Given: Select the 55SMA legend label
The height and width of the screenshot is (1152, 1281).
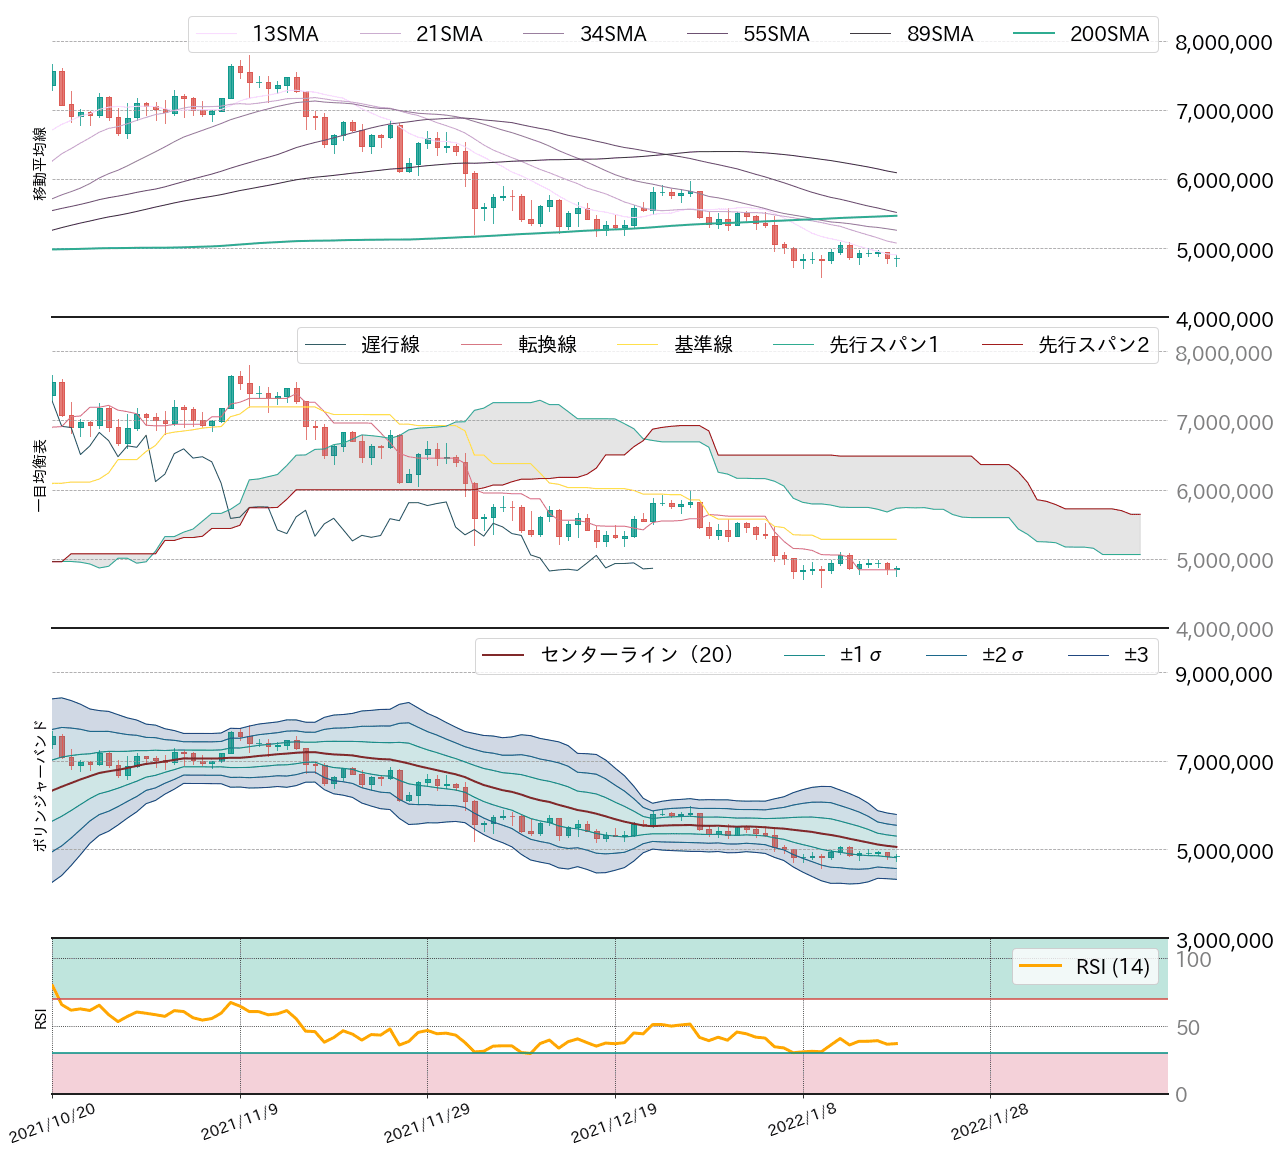Looking at the screenshot, I should 775,34.
